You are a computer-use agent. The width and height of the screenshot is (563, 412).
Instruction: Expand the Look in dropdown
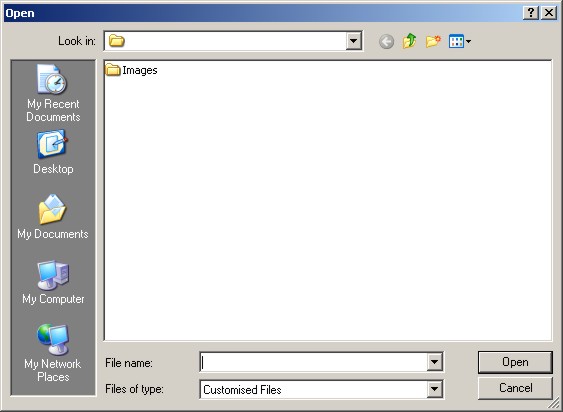[x=353, y=41]
